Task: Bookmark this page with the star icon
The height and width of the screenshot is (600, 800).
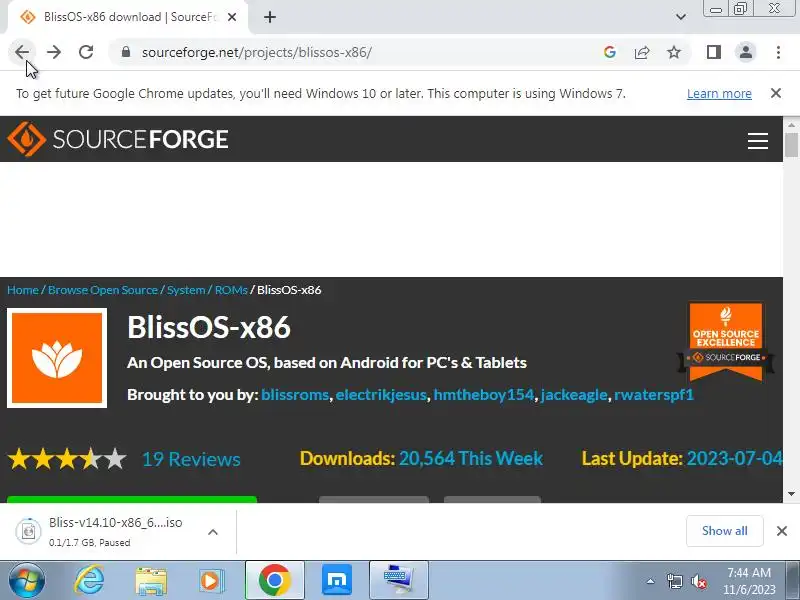Action: click(x=674, y=52)
